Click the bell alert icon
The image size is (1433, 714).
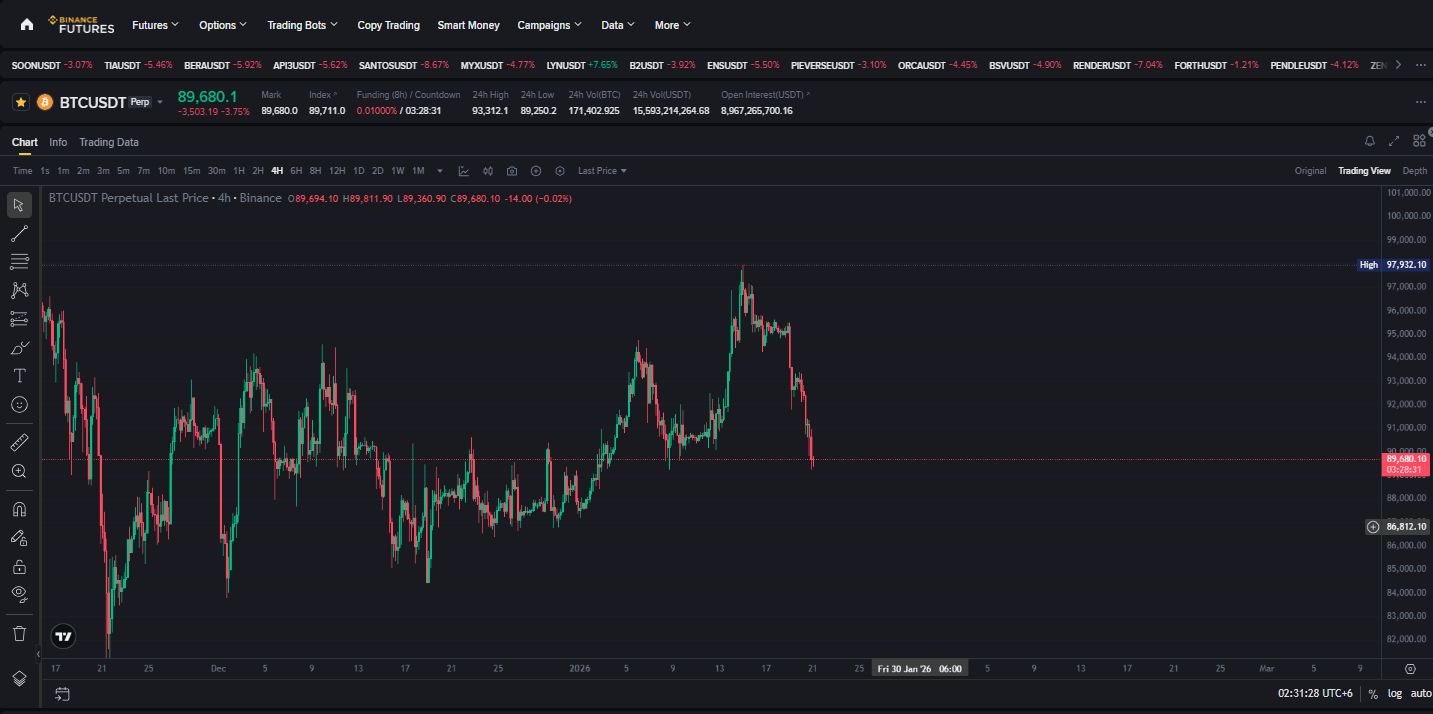point(1370,142)
